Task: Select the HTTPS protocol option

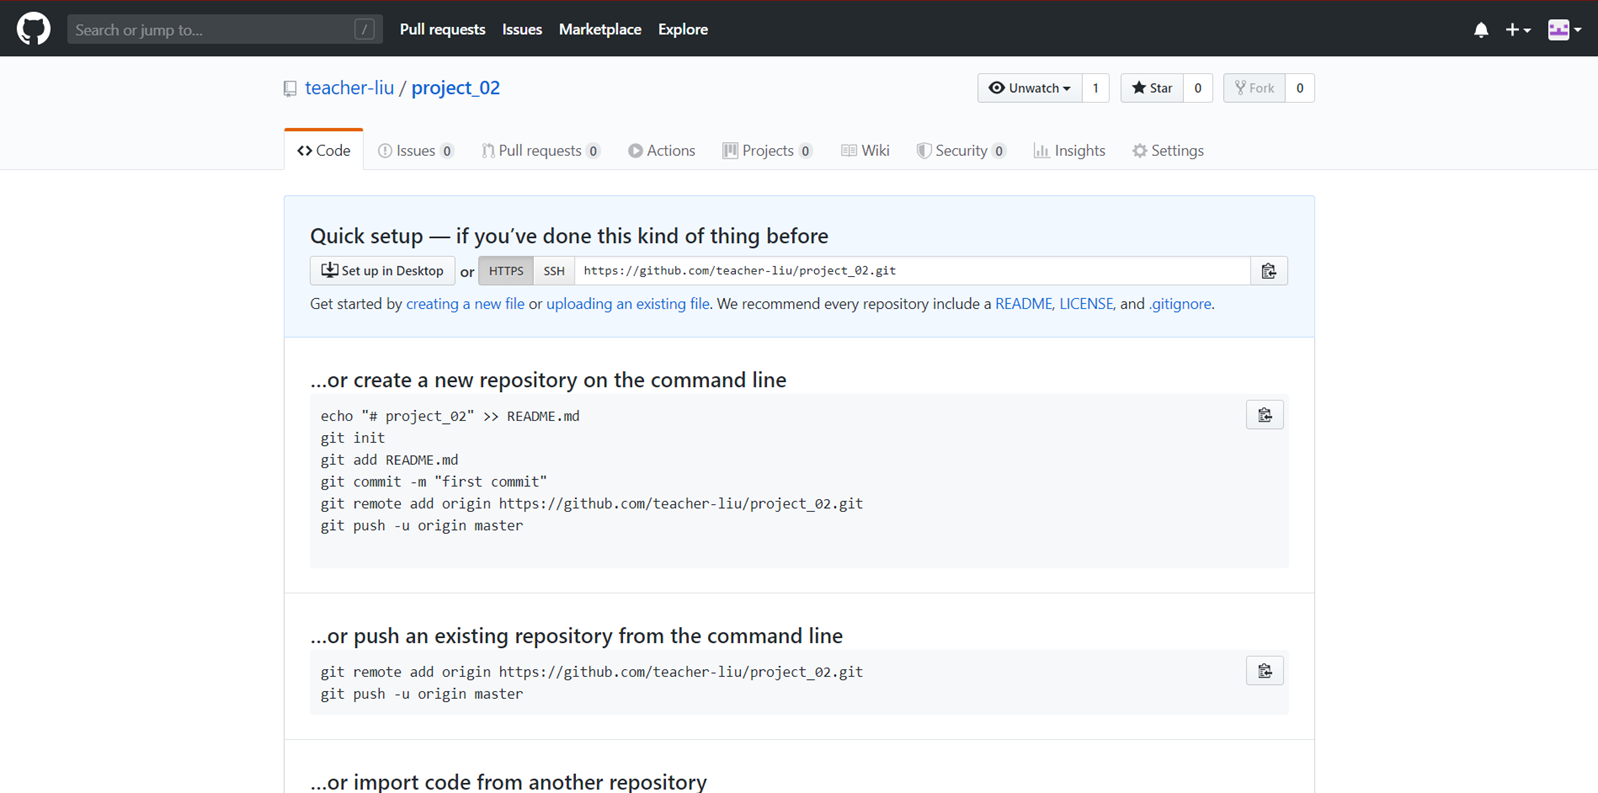Action: coord(506,271)
